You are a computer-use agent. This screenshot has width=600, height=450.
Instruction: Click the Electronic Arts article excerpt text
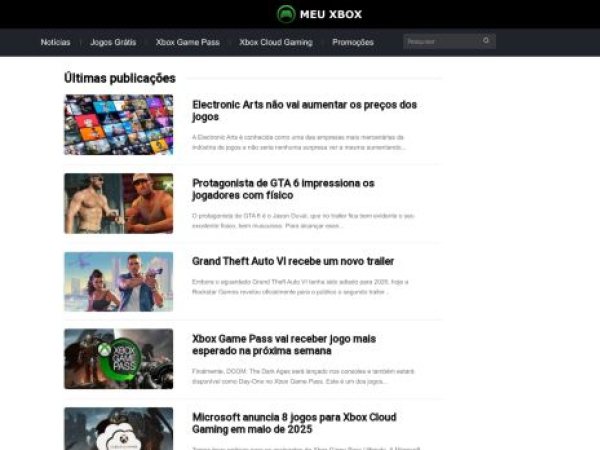[298, 142]
